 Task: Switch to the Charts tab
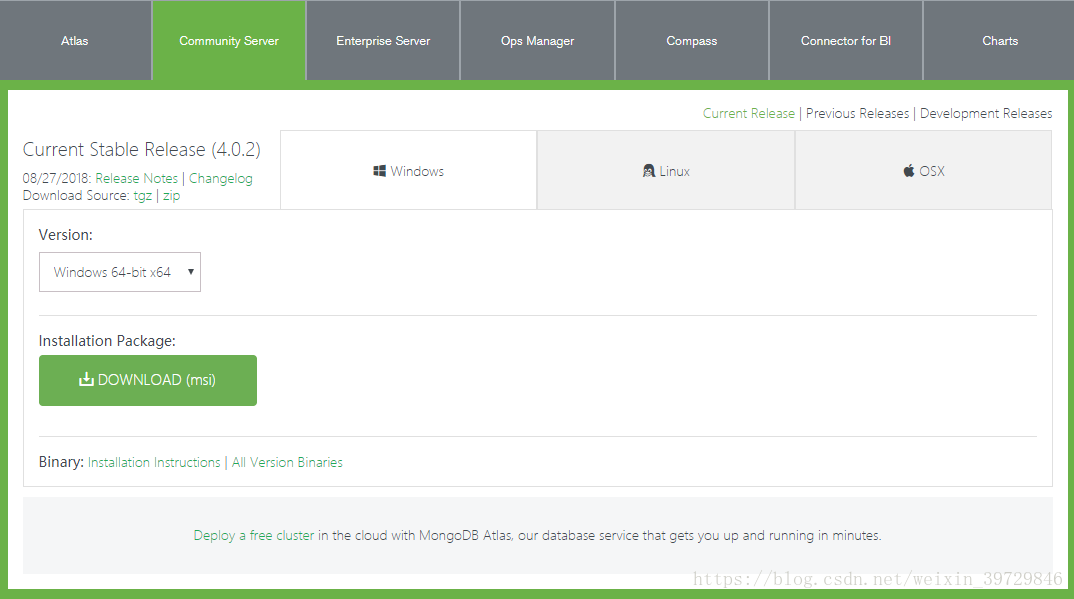click(999, 40)
